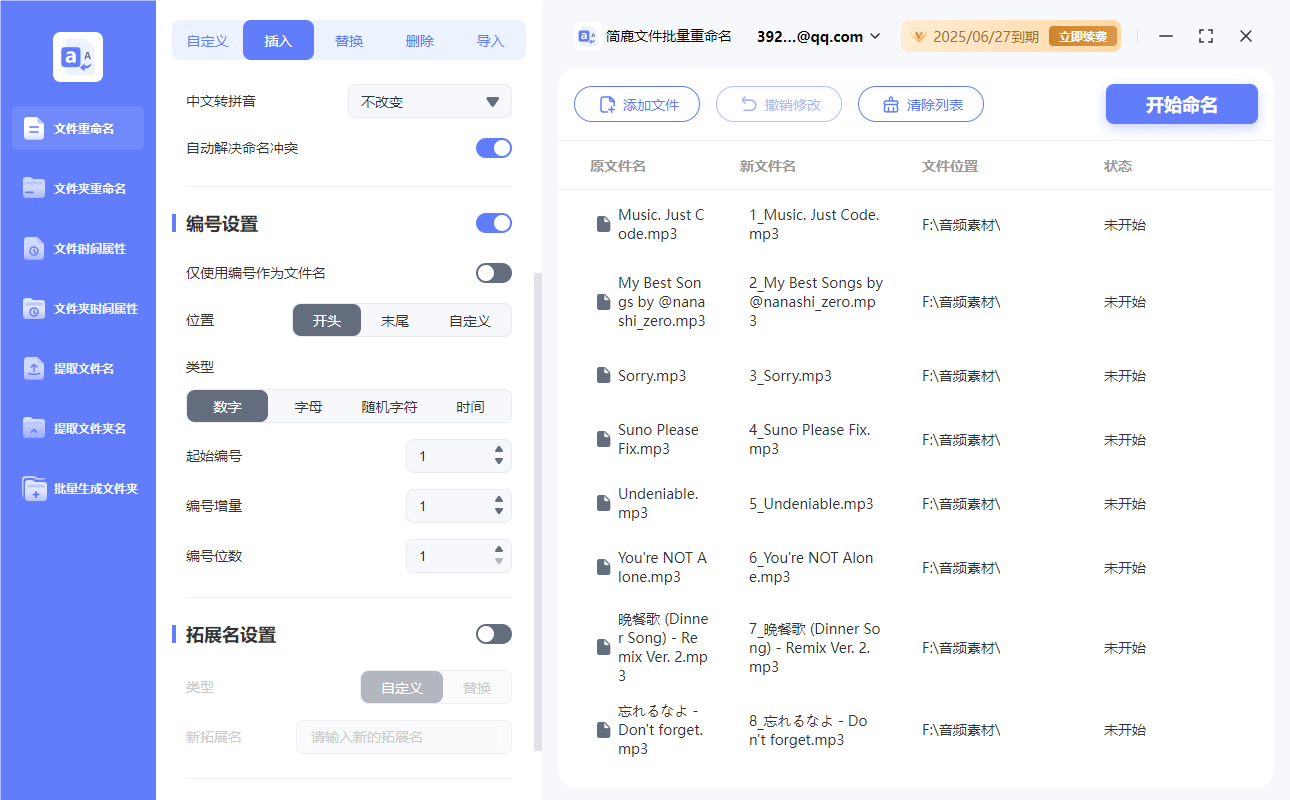Viewport: 1290px width, 800px height.
Task: Open the 批量生成文件夹 tool
Action: [x=77, y=488]
